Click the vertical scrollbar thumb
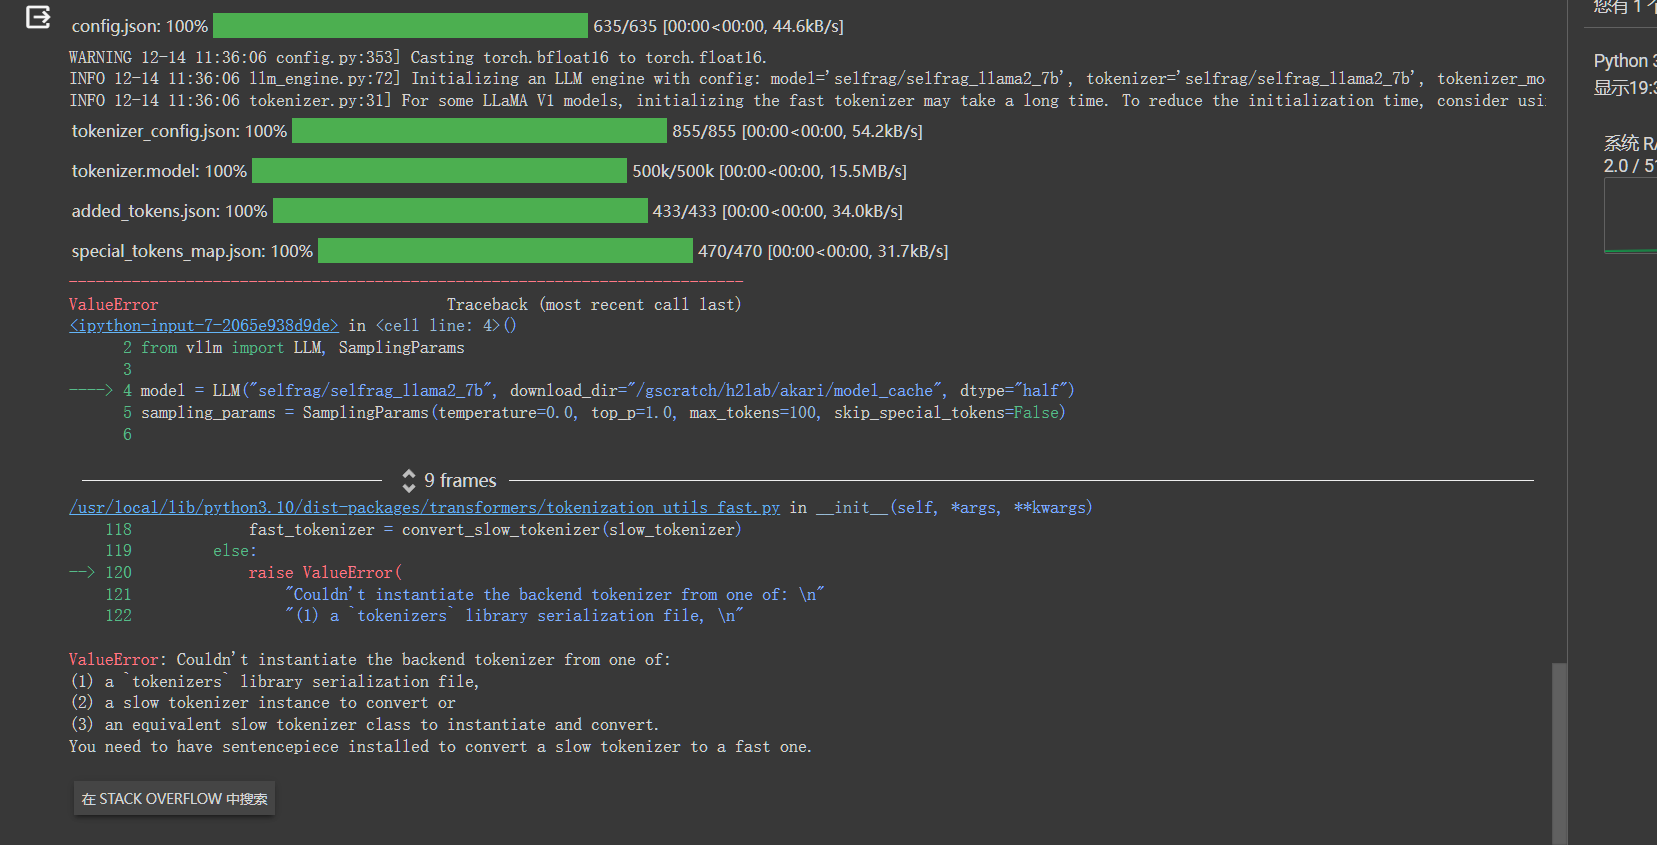Screen dimensions: 1657x845 coord(1559,750)
